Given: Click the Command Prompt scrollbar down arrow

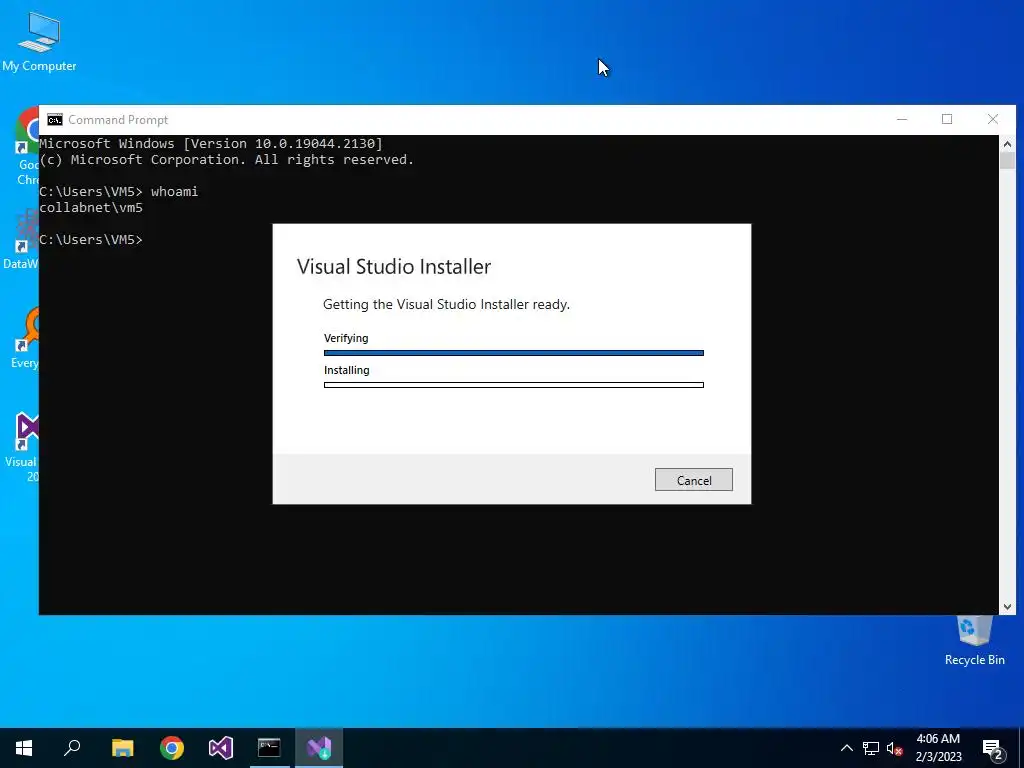Looking at the screenshot, I should coord(1007,607).
